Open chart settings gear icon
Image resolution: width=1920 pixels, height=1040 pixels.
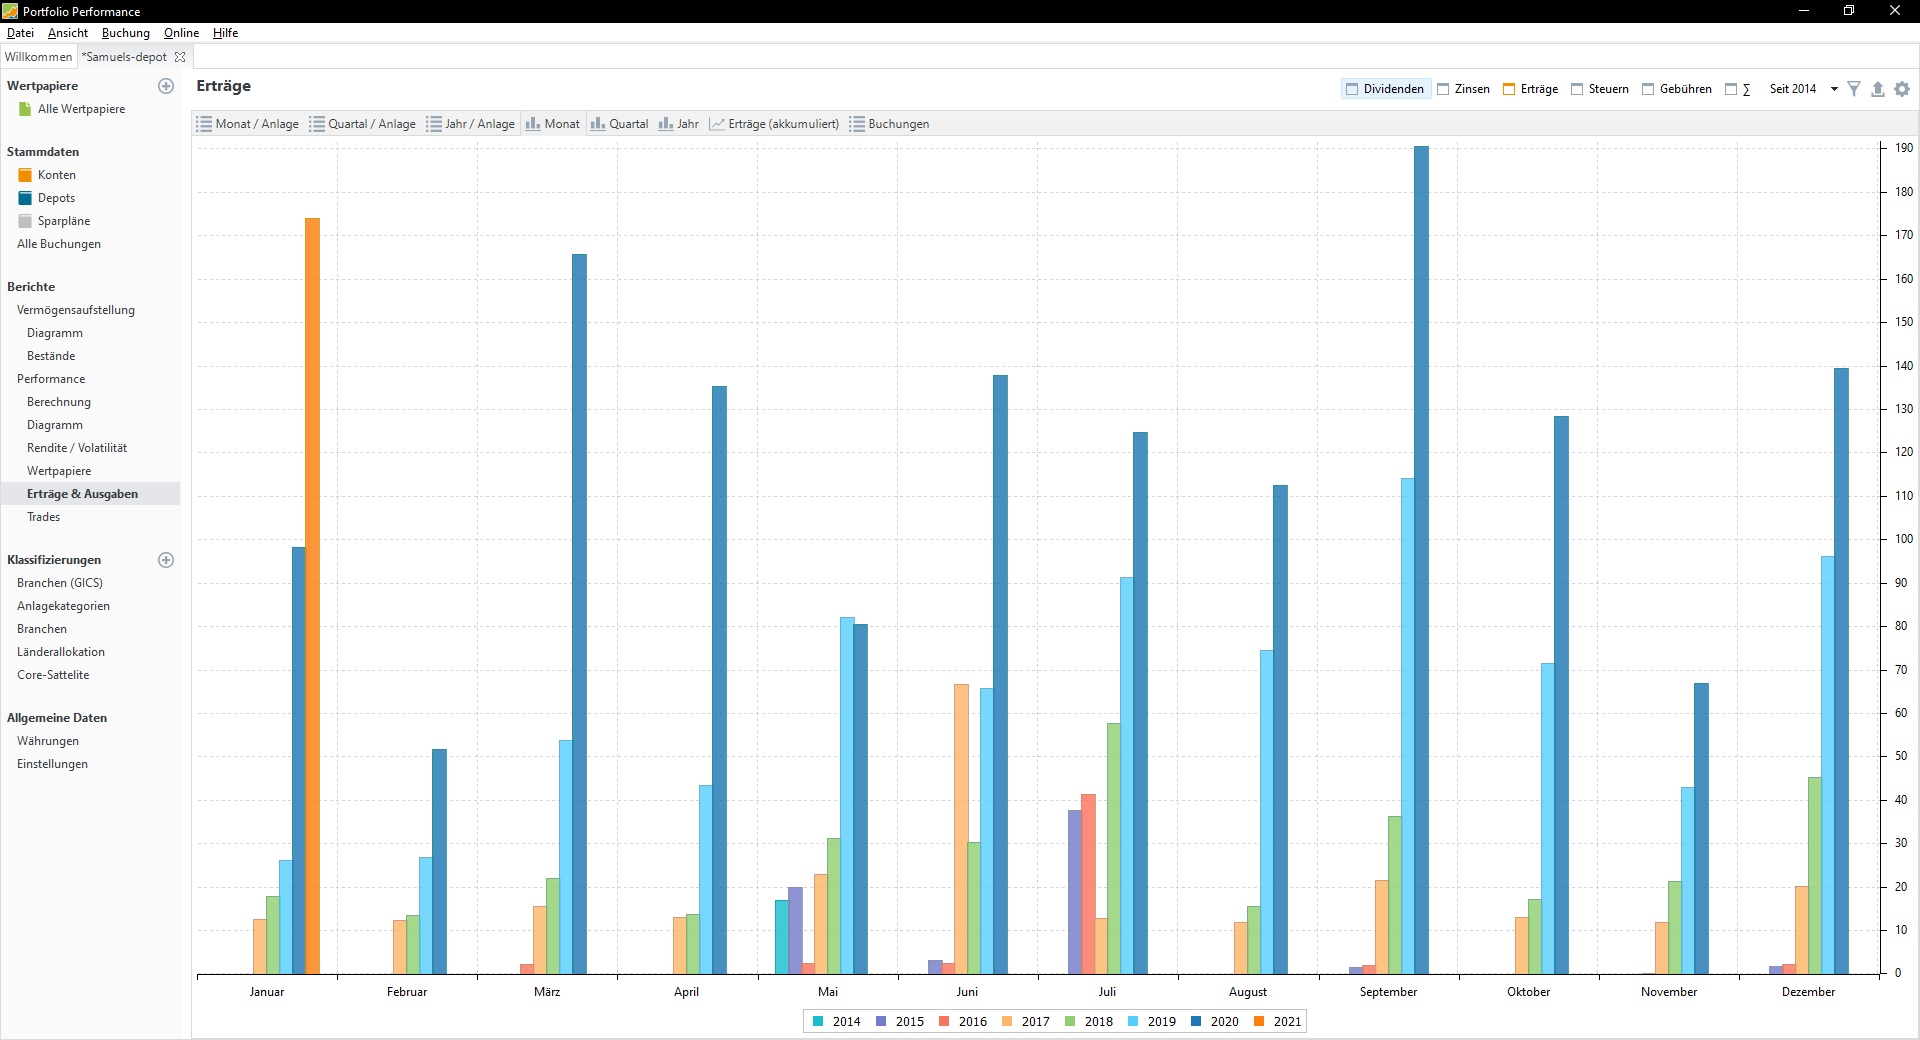(1902, 89)
